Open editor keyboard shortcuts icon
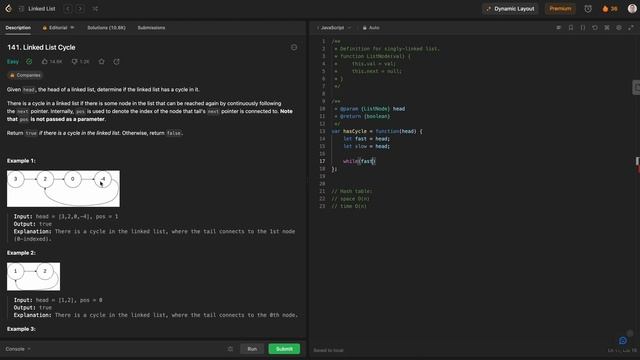 pyautogui.click(x=607, y=28)
